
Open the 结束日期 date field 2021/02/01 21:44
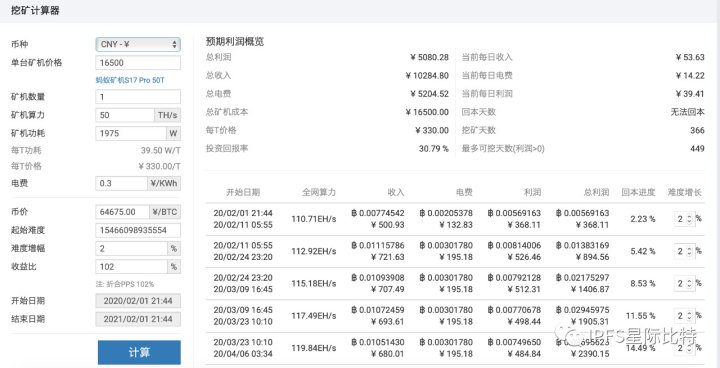[x=138, y=319]
